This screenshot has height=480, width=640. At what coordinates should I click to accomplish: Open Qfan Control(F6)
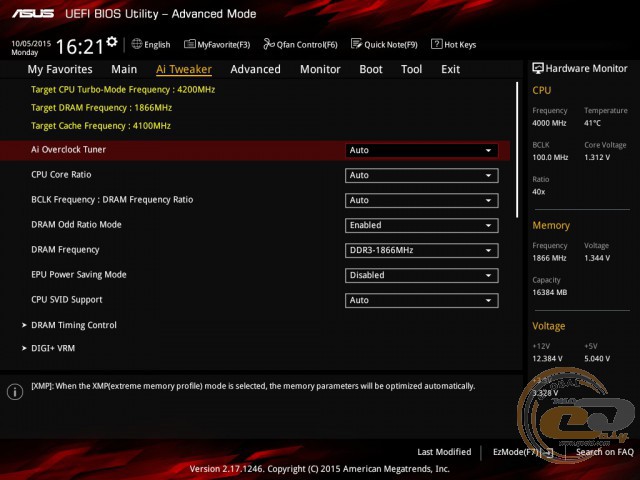300,44
